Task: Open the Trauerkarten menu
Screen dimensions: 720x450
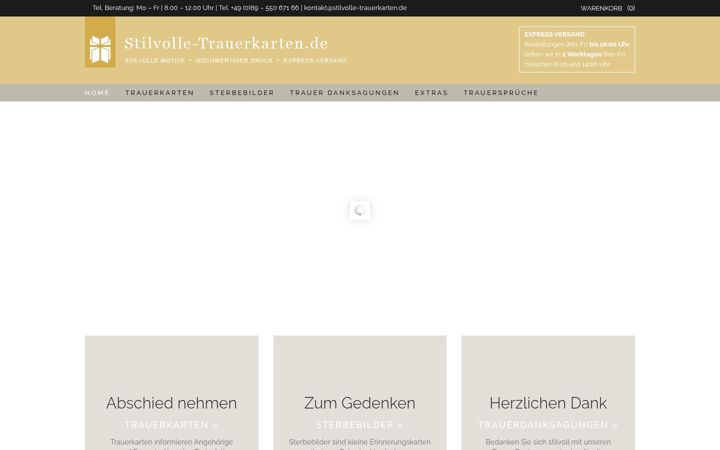Action: (159, 93)
